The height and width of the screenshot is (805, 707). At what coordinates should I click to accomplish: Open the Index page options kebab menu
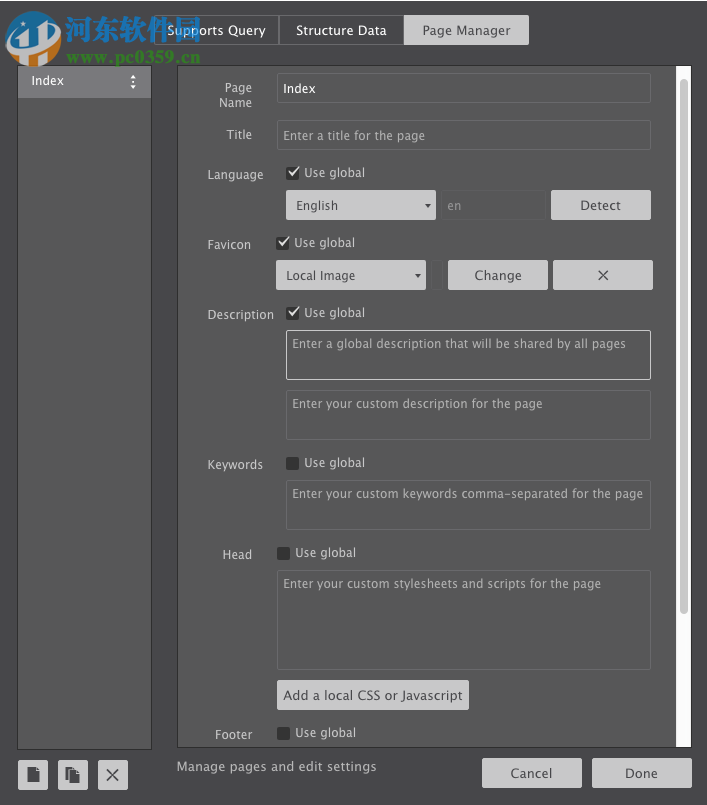[133, 82]
